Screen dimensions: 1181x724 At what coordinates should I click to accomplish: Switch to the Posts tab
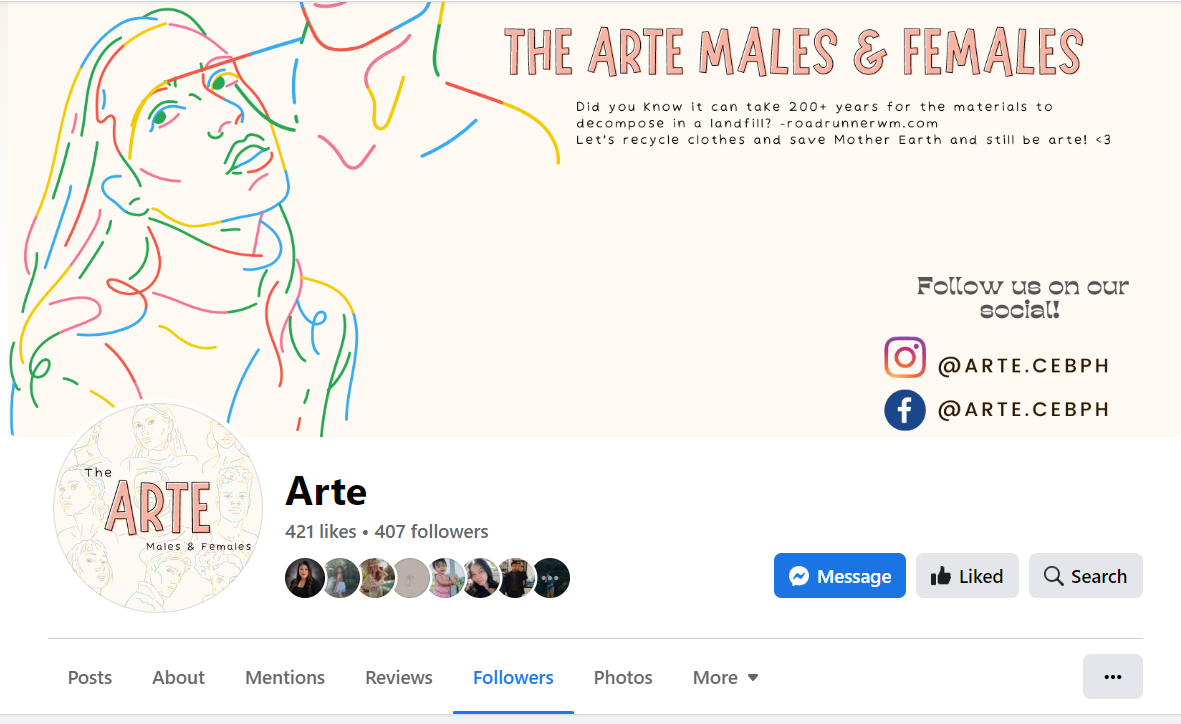click(x=90, y=678)
